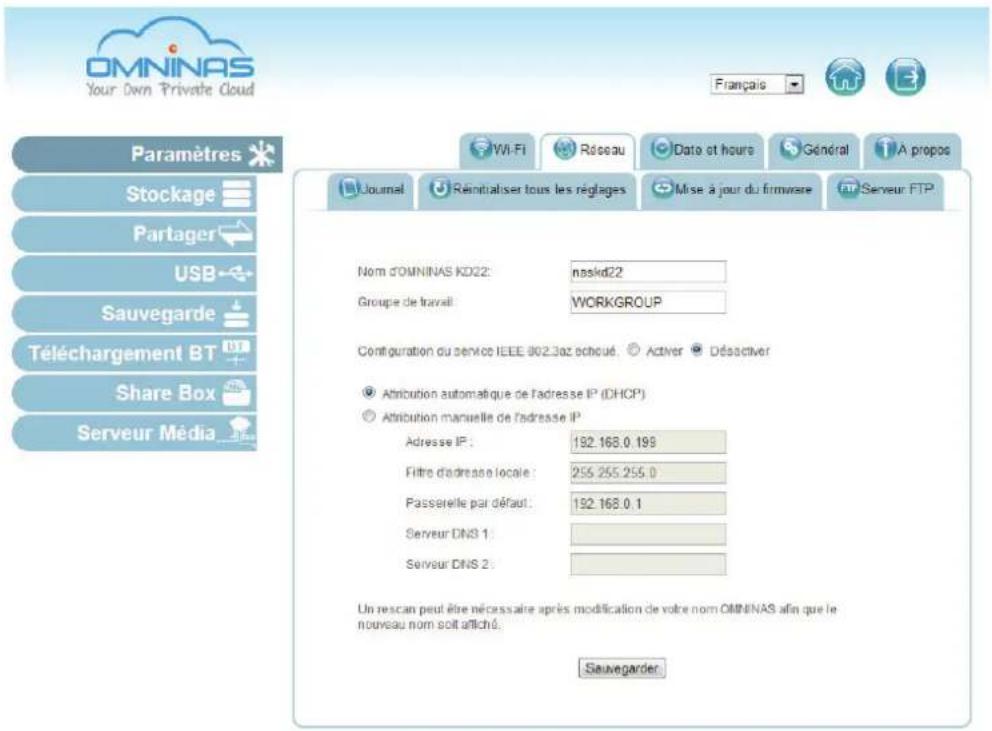Click the Serveur DNS 1 field
The image size is (992, 731).
648,534
